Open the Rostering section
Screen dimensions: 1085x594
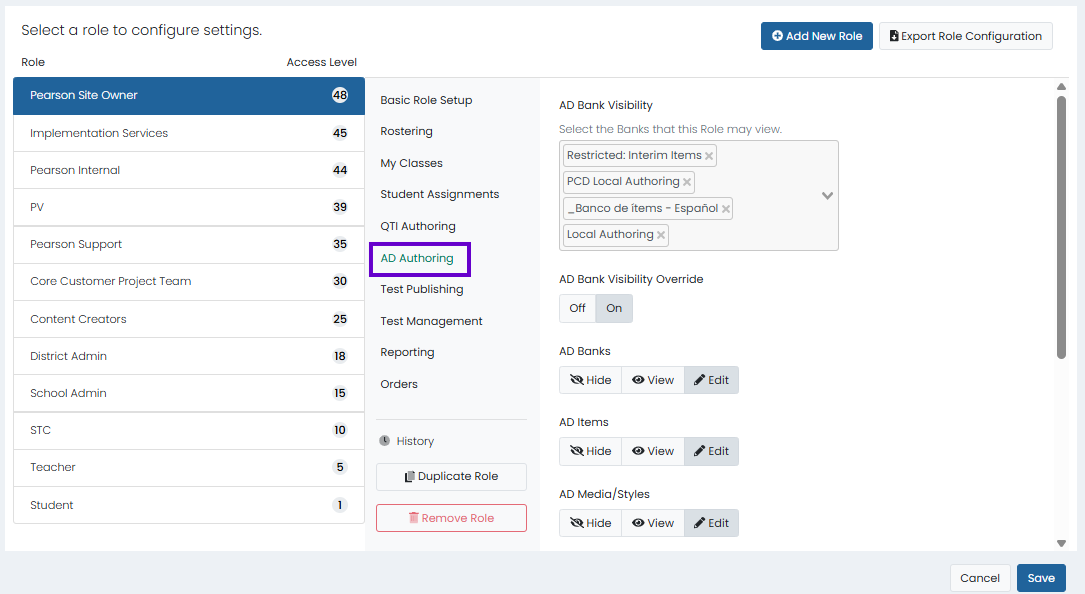coord(406,132)
